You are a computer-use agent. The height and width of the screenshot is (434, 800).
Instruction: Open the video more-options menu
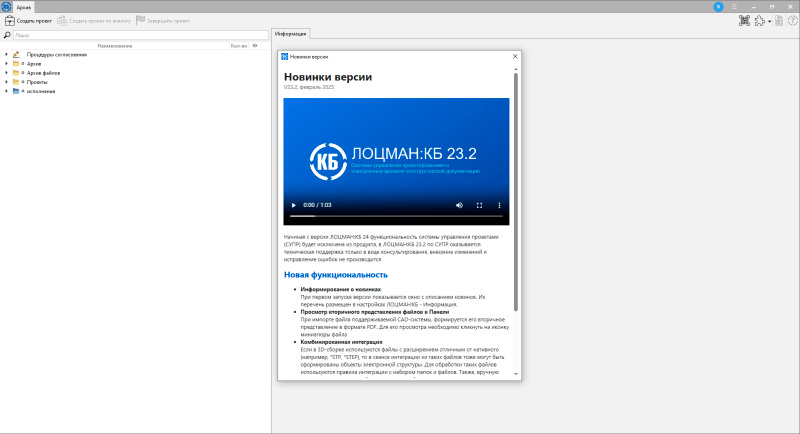[499, 205]
